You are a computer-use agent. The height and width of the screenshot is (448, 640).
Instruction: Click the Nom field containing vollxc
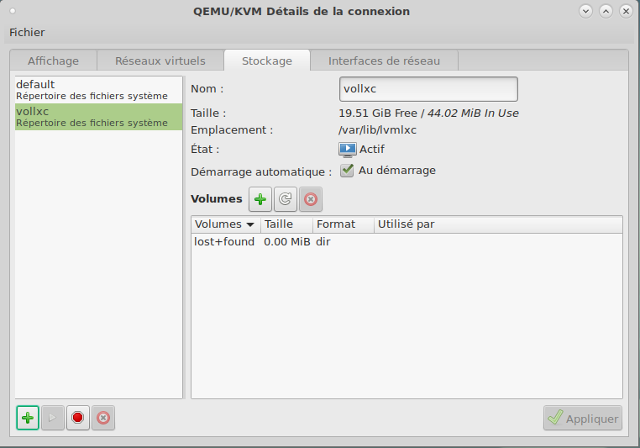pos(428,89)
